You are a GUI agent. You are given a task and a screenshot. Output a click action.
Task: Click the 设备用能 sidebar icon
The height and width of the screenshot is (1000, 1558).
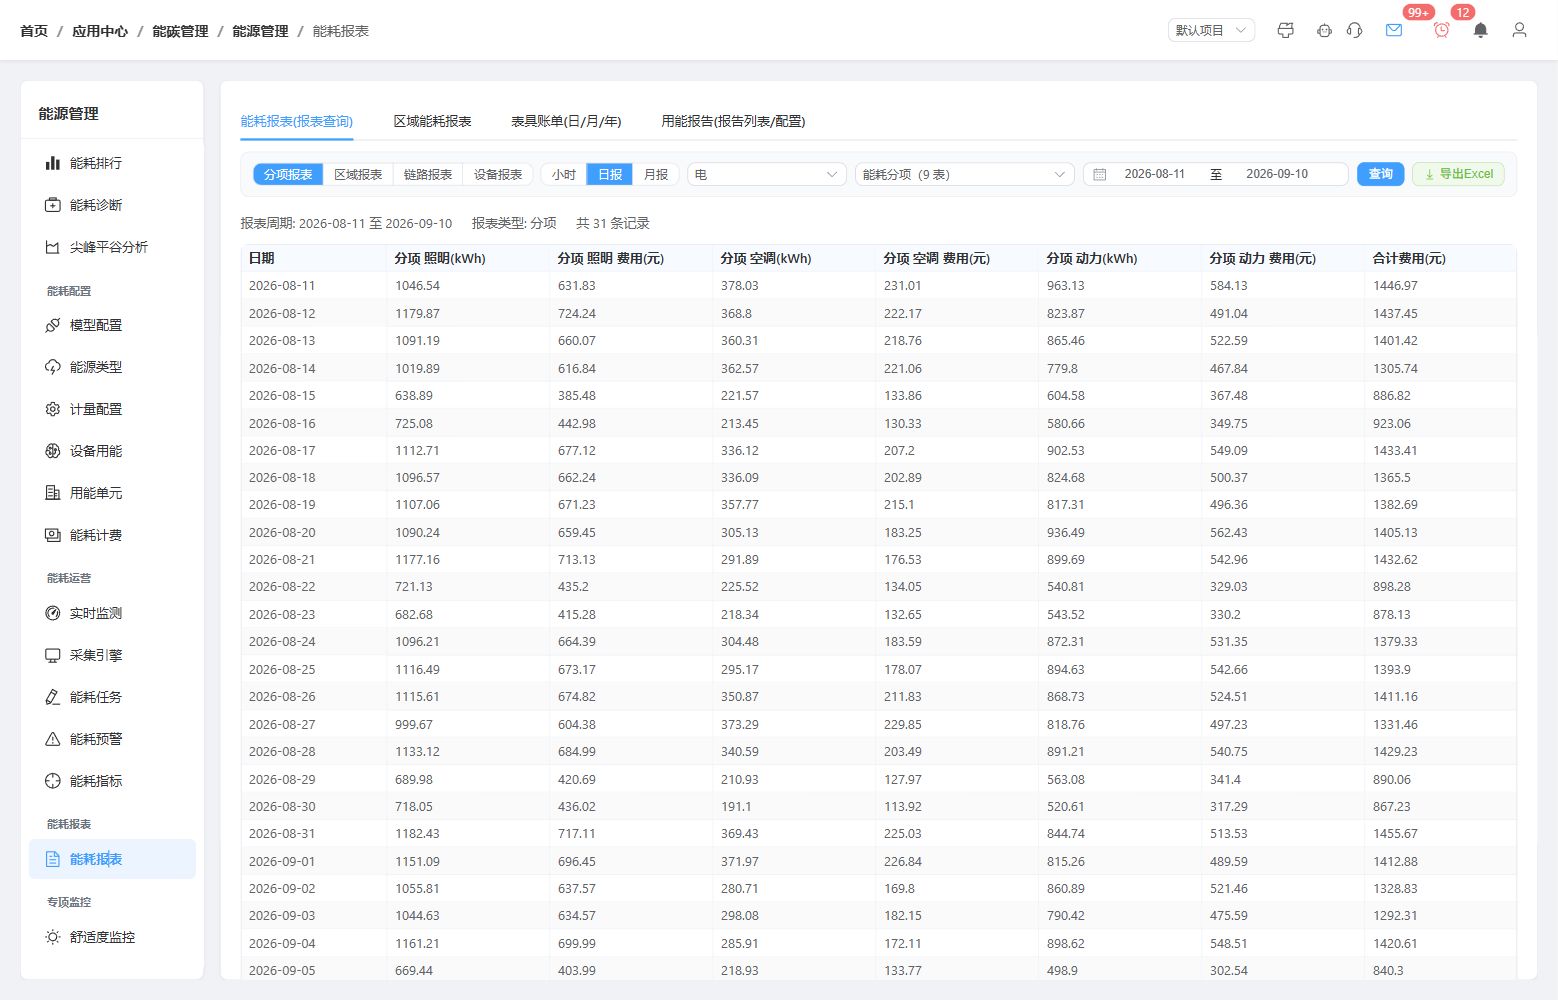coord(53,451)
